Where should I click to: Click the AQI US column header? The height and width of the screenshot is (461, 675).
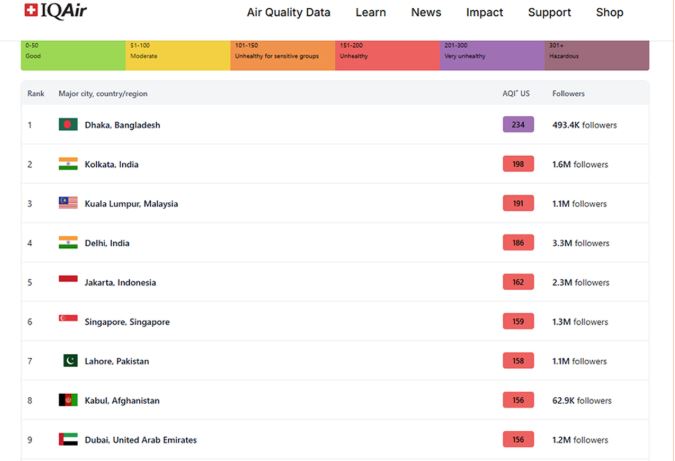pyautogui.click(x=516, y=93)
